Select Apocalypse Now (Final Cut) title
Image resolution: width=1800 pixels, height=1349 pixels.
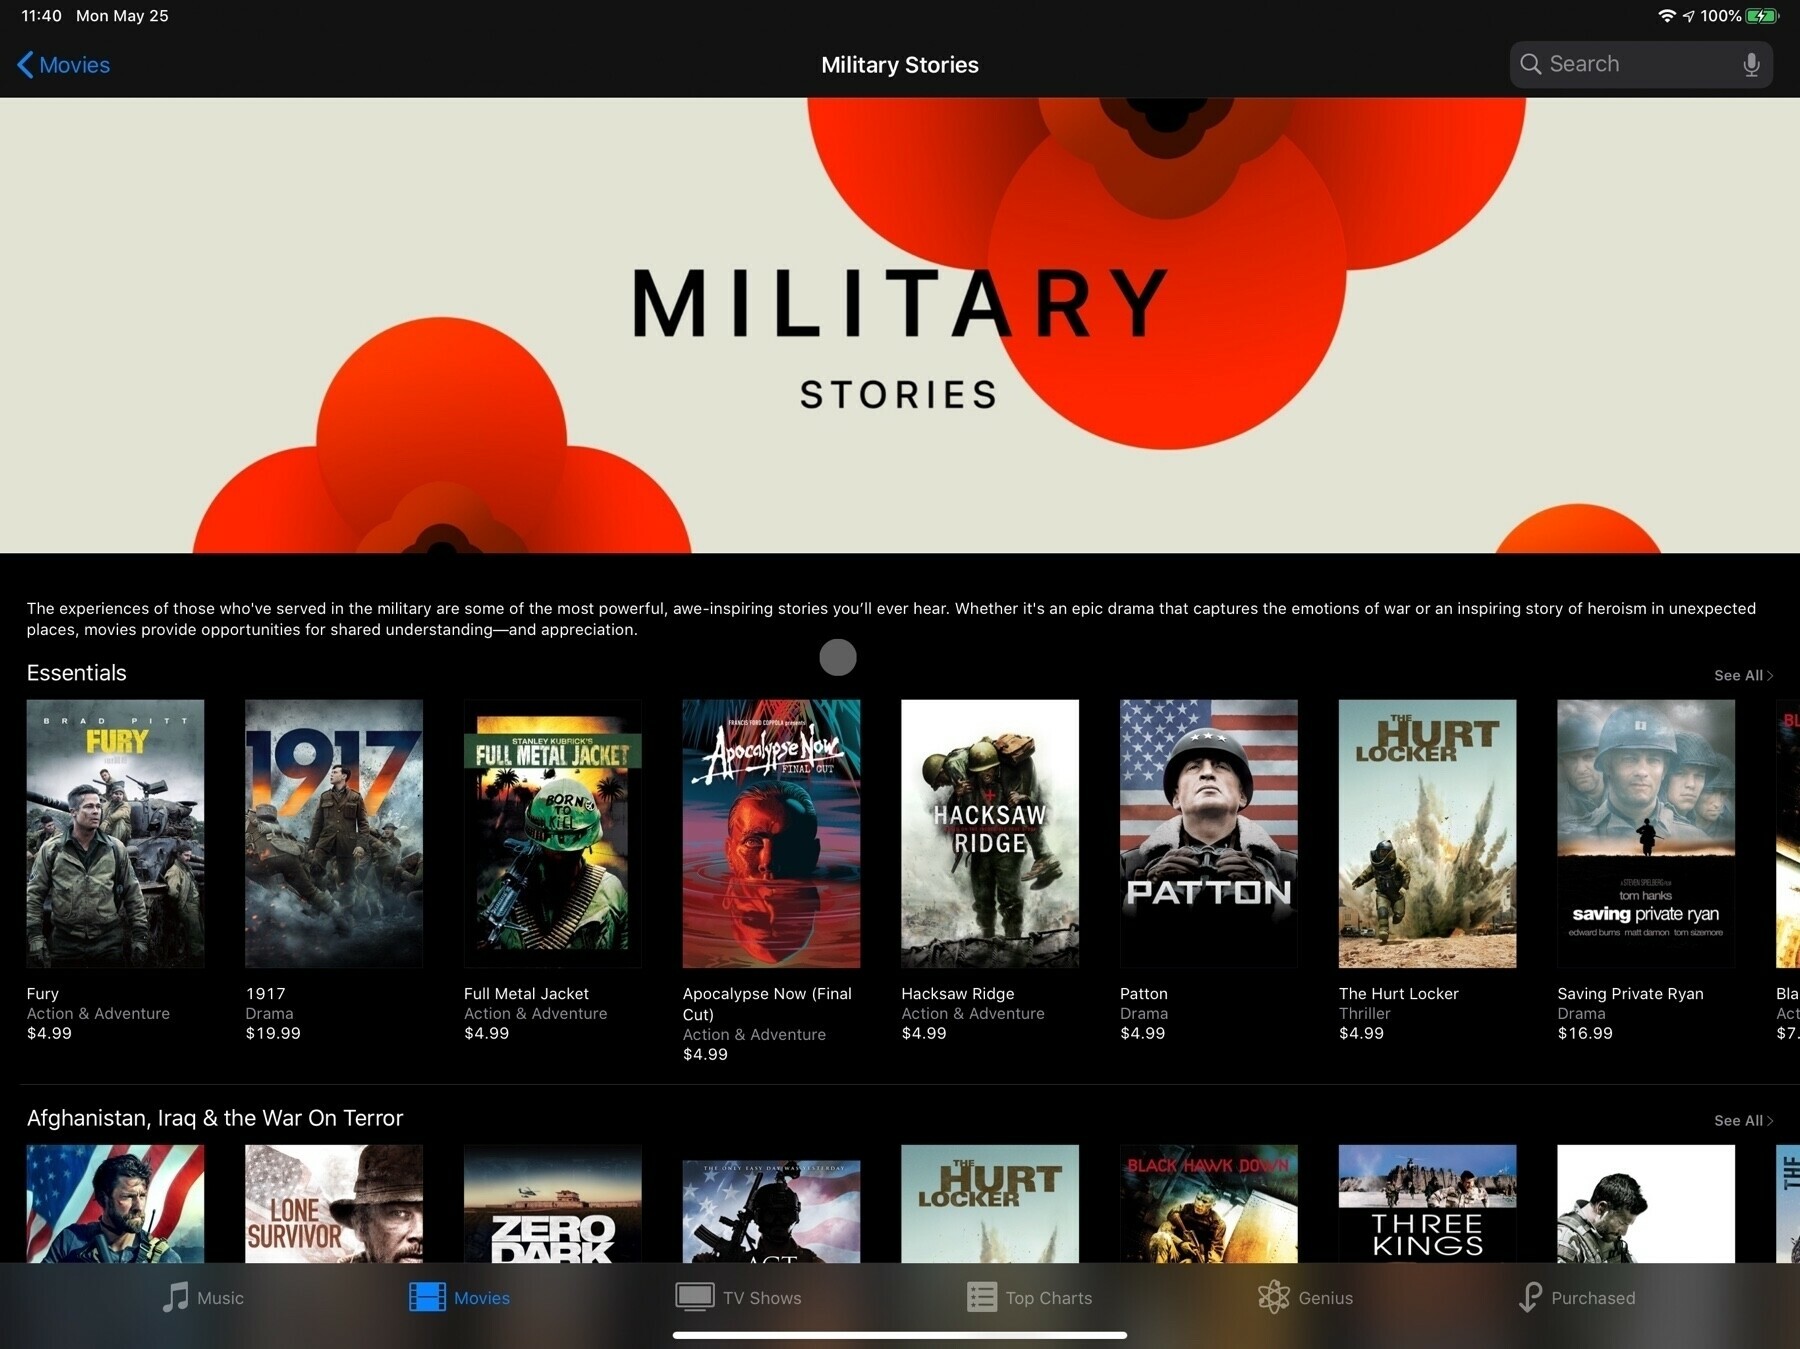pos(767,1004)
